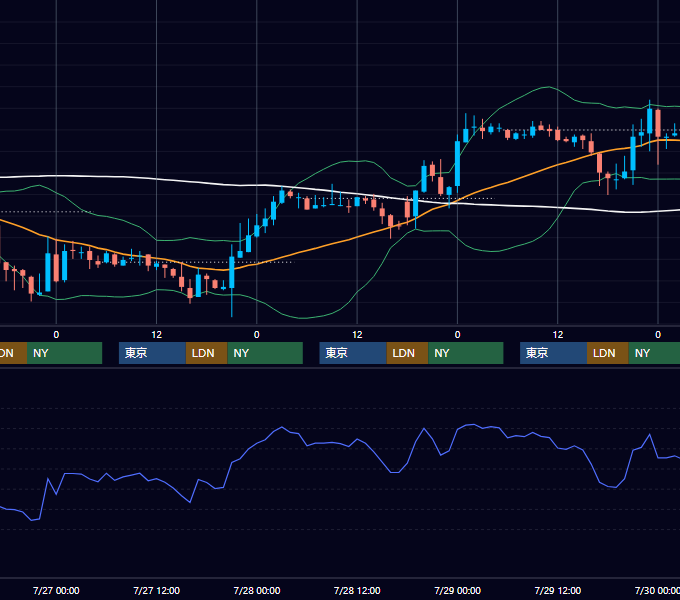Screen dimensions: 680x600
Task: Select the 7/28 00:00 time axis label
Action: (x=257, y=590)
